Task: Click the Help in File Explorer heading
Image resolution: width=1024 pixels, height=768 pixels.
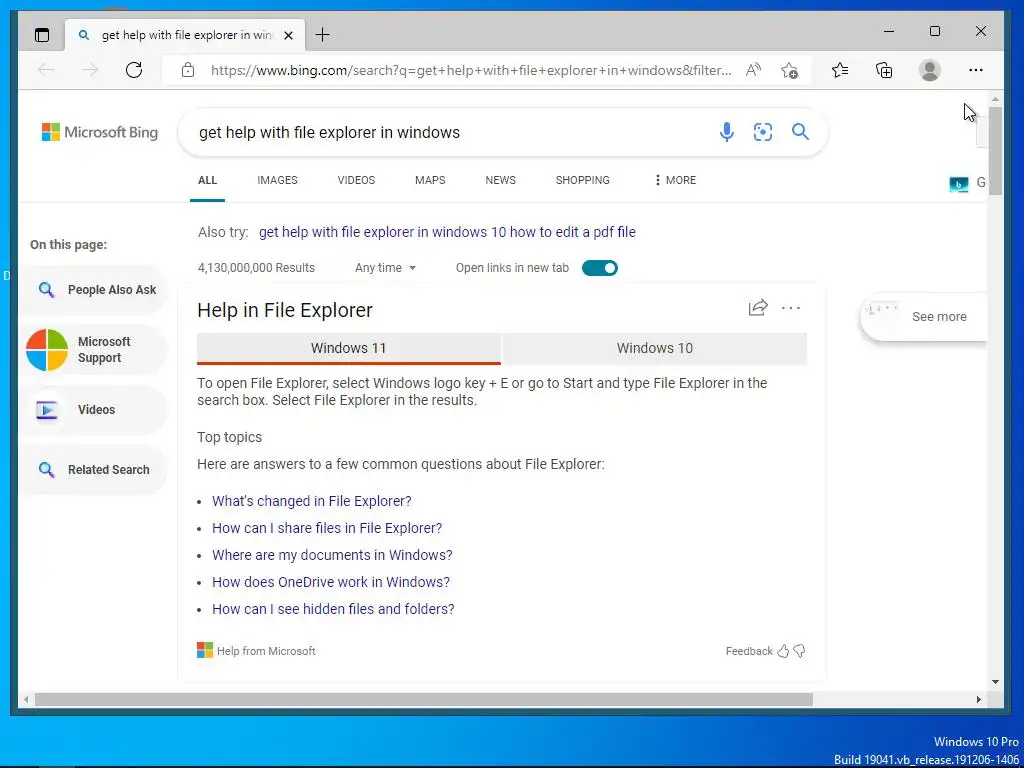Action: [x=285, y=310]
